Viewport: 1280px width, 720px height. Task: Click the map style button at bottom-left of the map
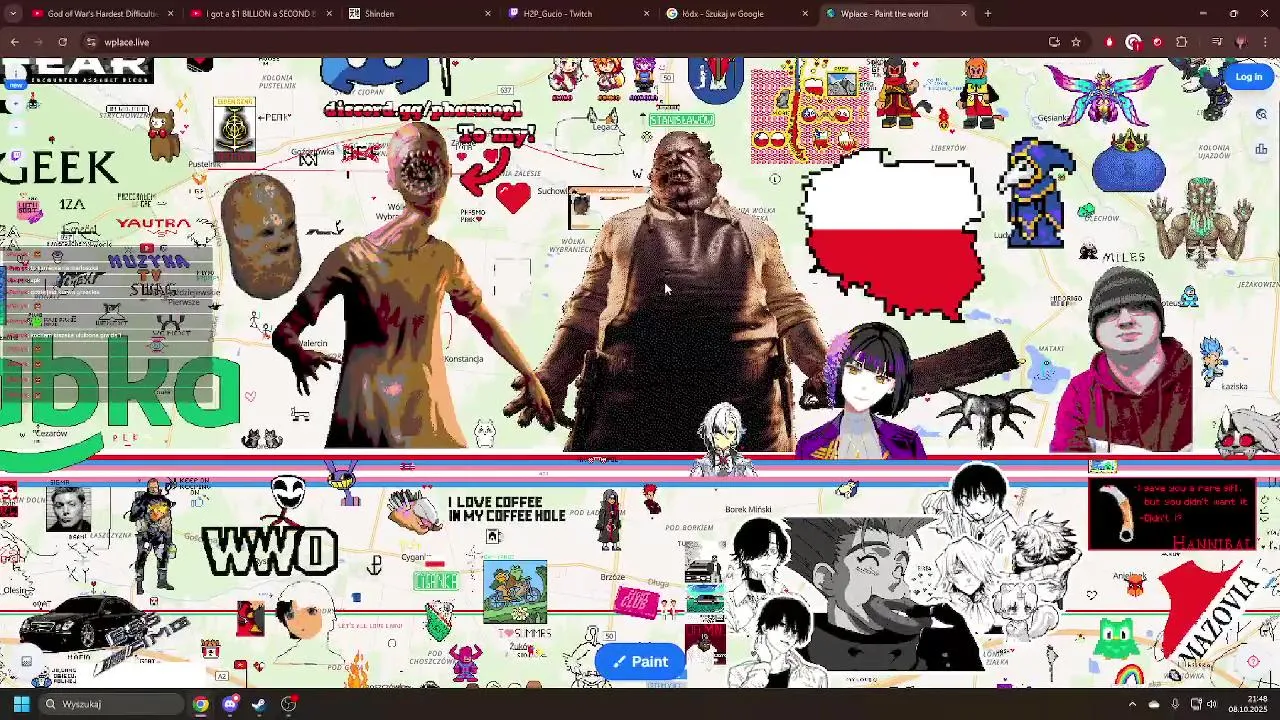[x=27, y=661]
